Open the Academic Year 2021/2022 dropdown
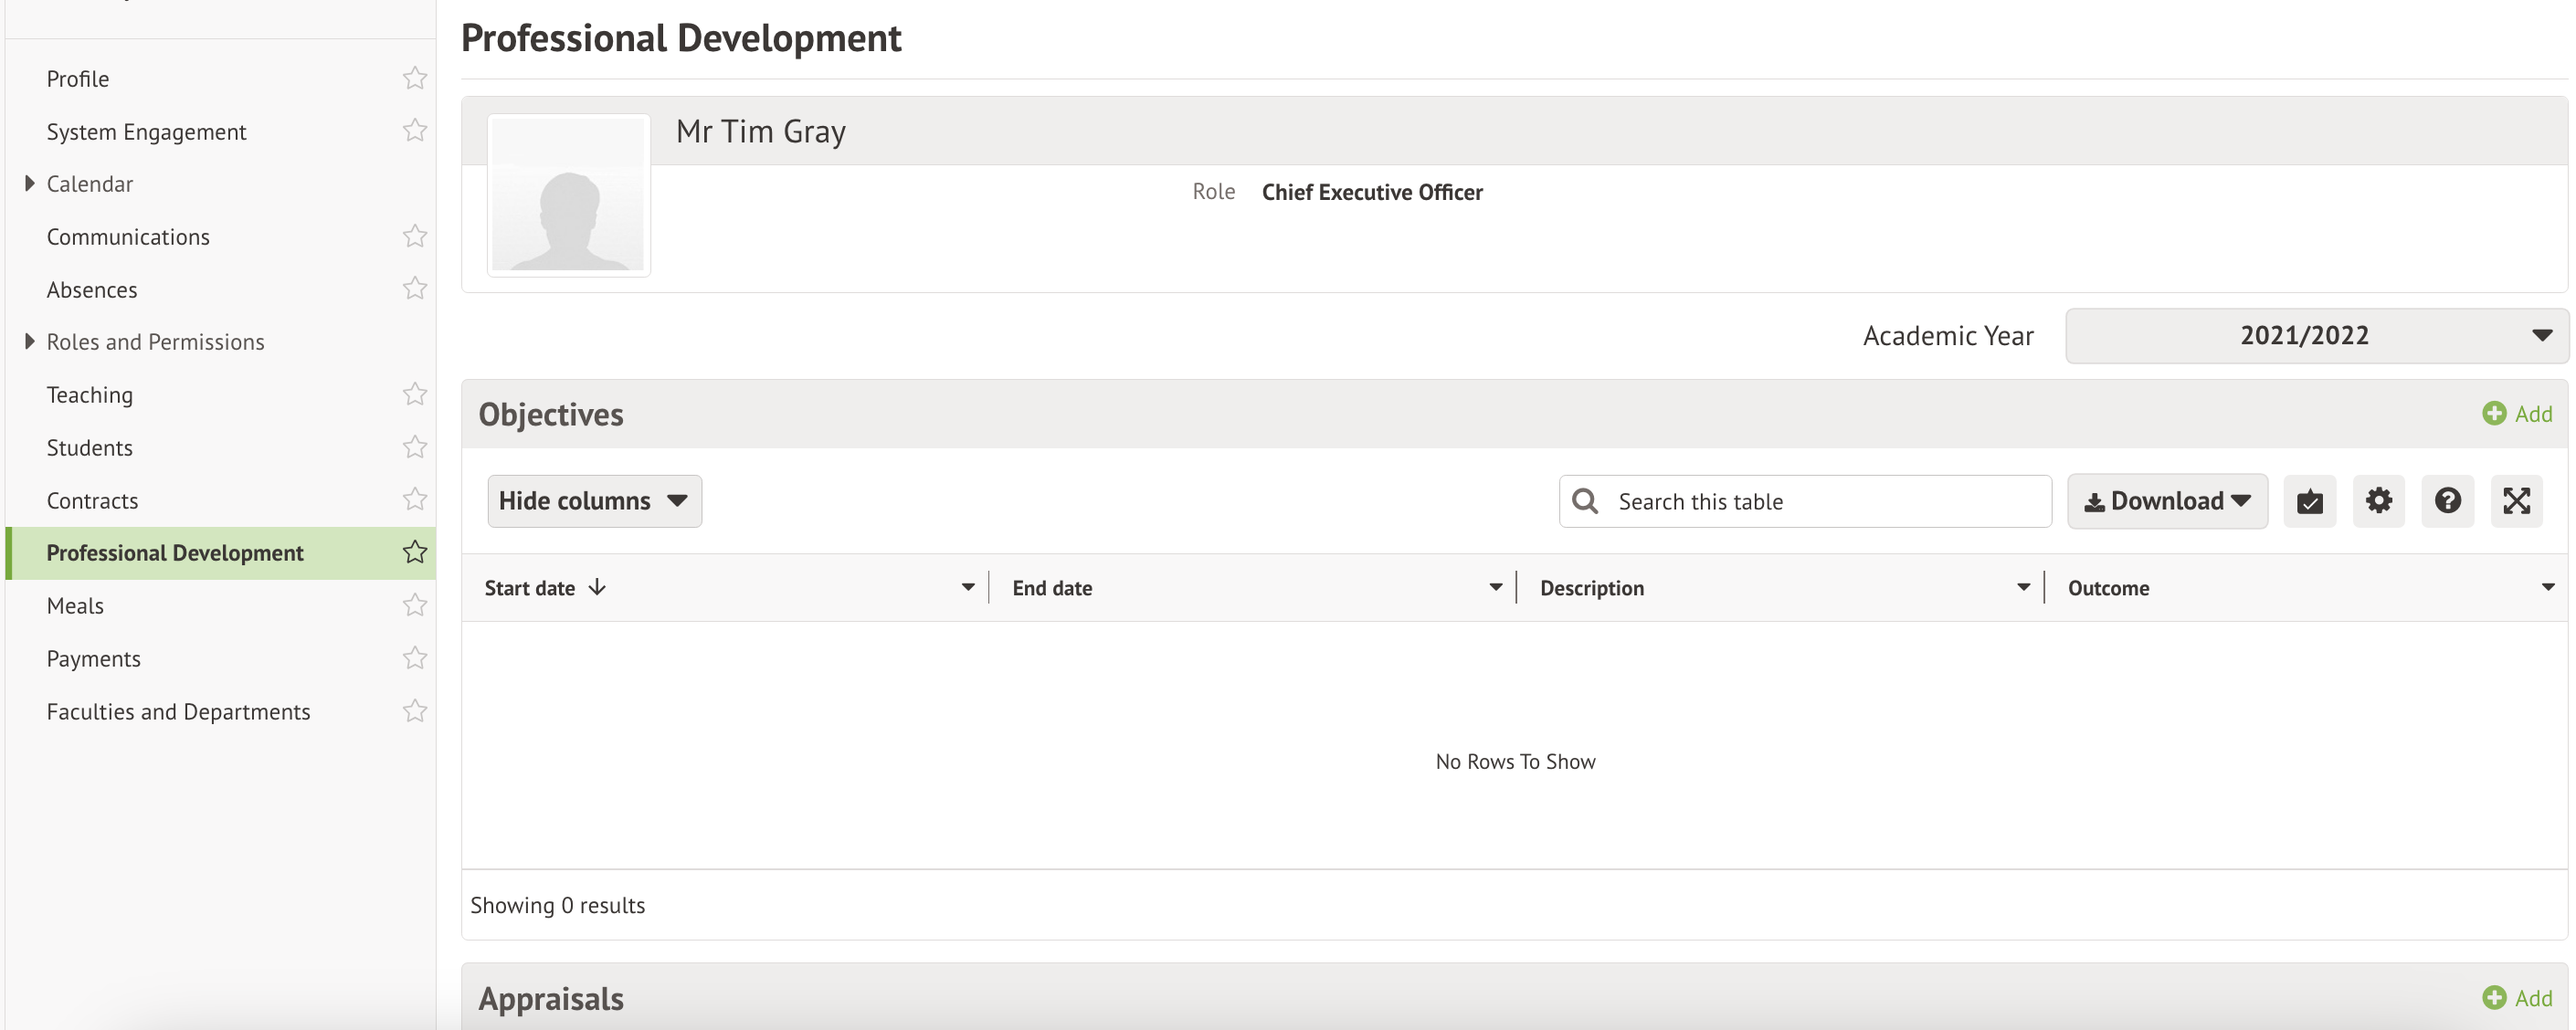 point(2316,336)
